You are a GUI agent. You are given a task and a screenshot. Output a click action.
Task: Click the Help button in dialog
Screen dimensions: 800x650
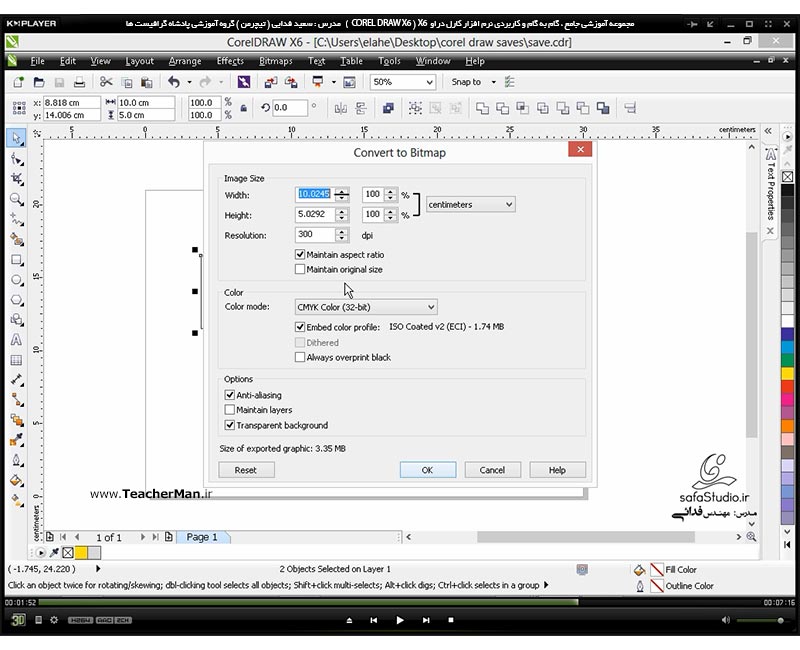[x=557, y=470]
